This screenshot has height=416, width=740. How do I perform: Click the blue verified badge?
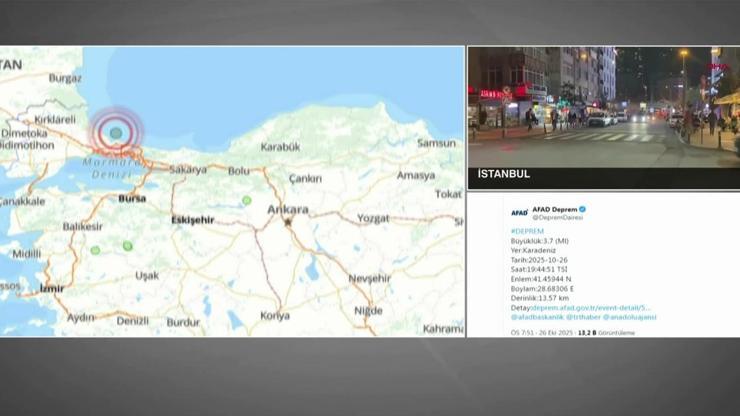click(x=582, y=209)
